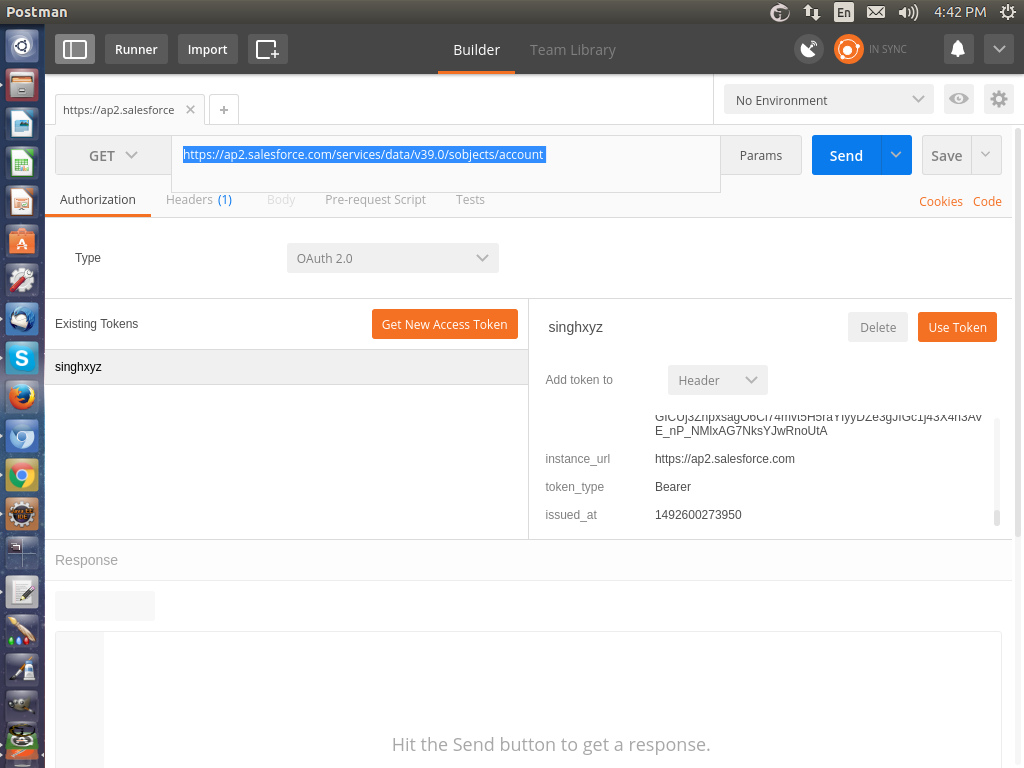Open the volume indicator in the top bar
Screen dimensions: 1024x768
click(908, 12)
